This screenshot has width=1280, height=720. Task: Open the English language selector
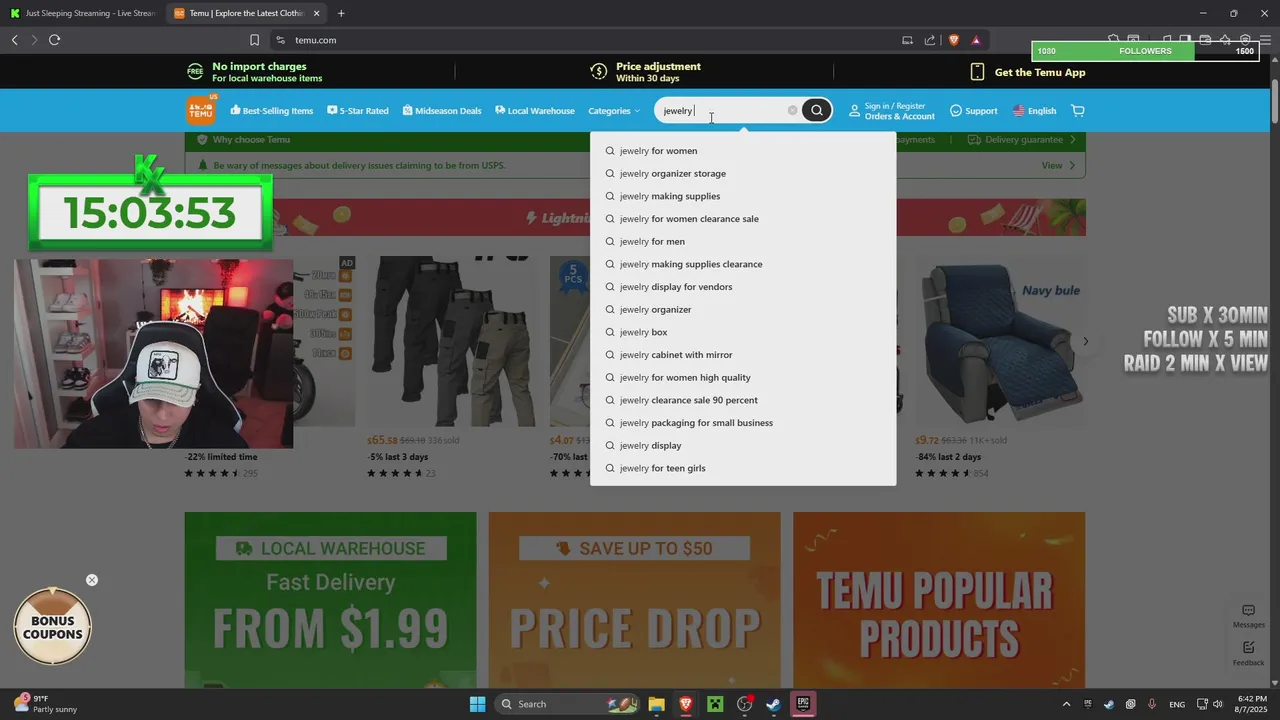tap(1034, 110)
